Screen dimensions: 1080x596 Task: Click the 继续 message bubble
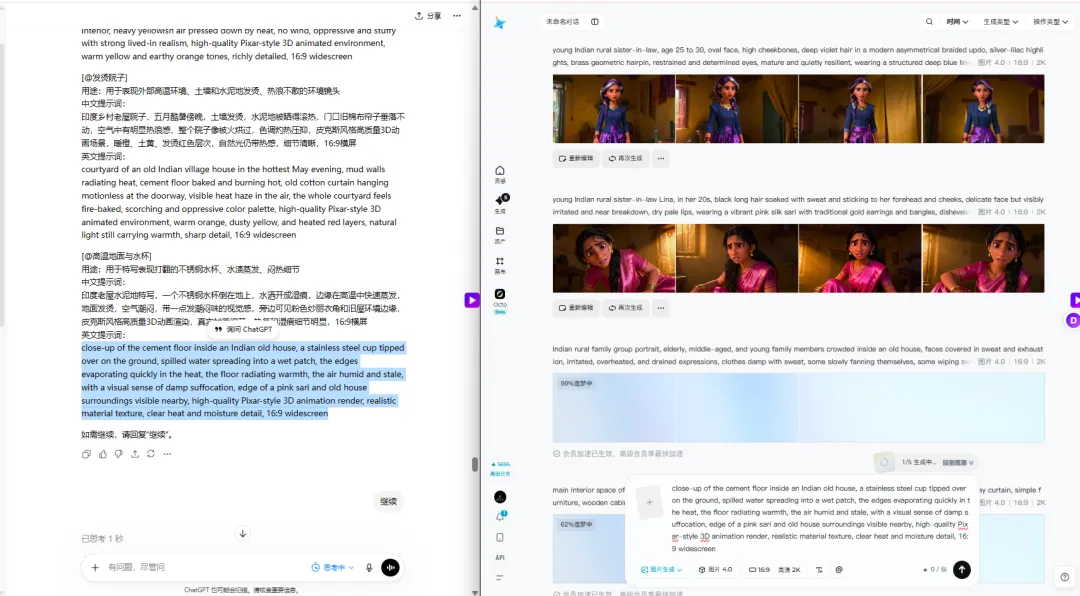[388, 502]
